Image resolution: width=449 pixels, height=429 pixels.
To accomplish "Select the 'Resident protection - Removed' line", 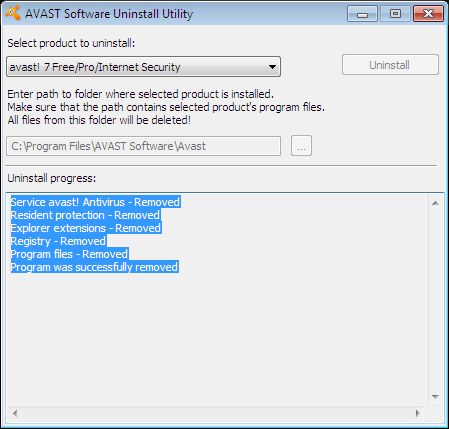I will point(85,215).
